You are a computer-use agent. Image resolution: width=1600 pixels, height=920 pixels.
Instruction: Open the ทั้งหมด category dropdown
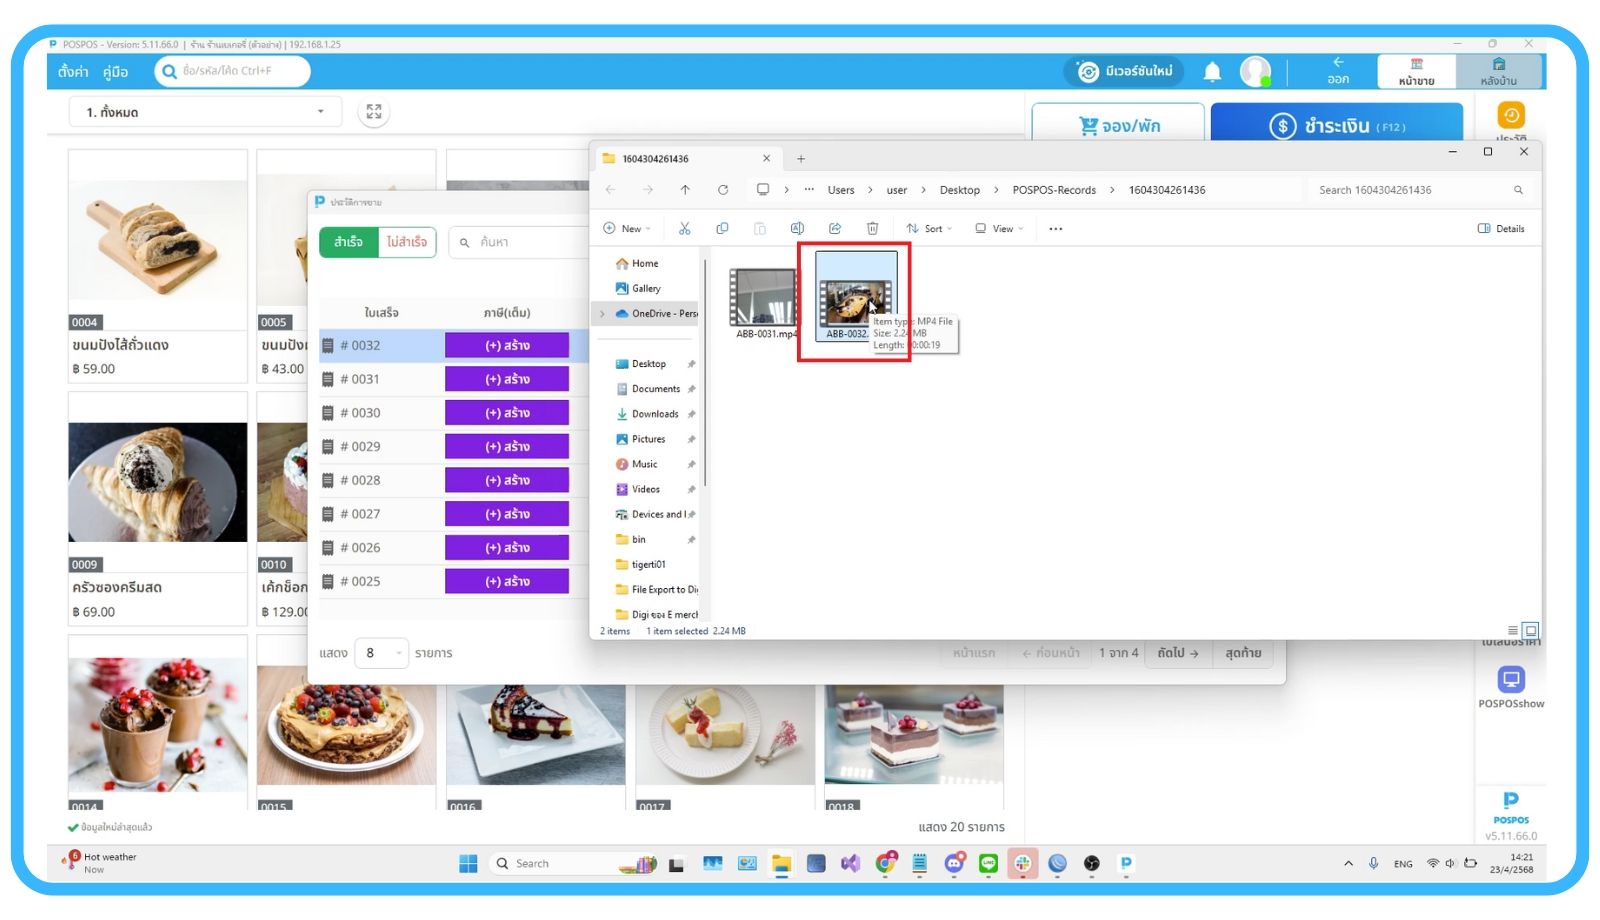205,112
